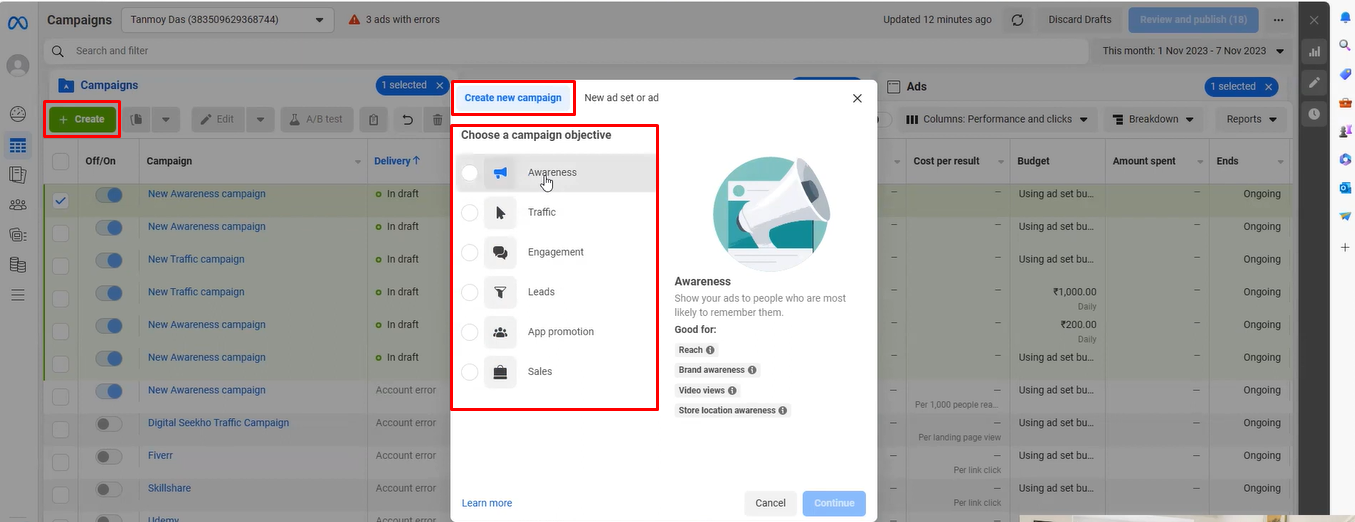
Task: Select the App promotion objective radio button
Action: (470, 332)
